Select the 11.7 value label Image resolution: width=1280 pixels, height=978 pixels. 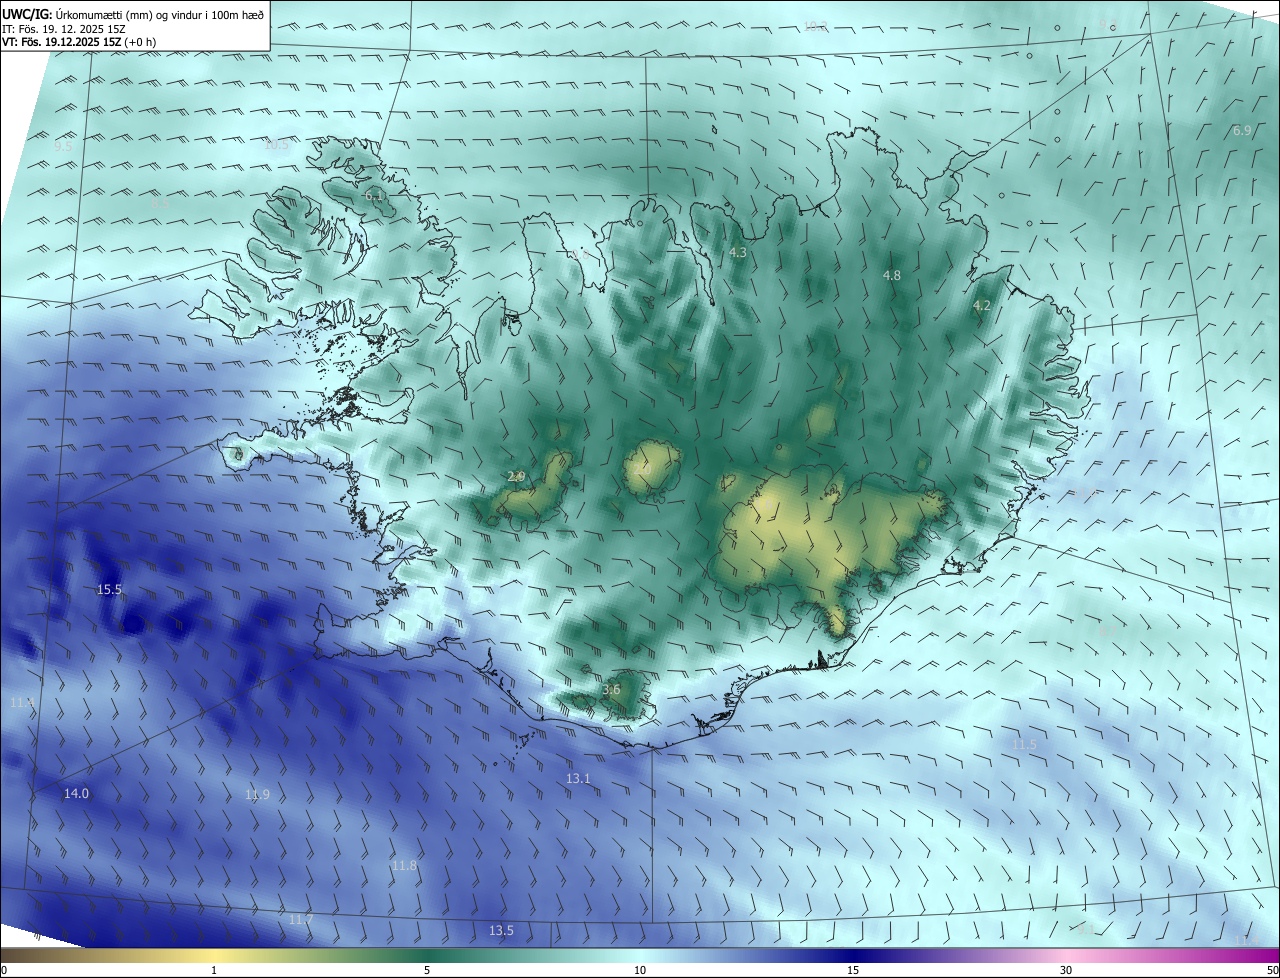point(301,919)
